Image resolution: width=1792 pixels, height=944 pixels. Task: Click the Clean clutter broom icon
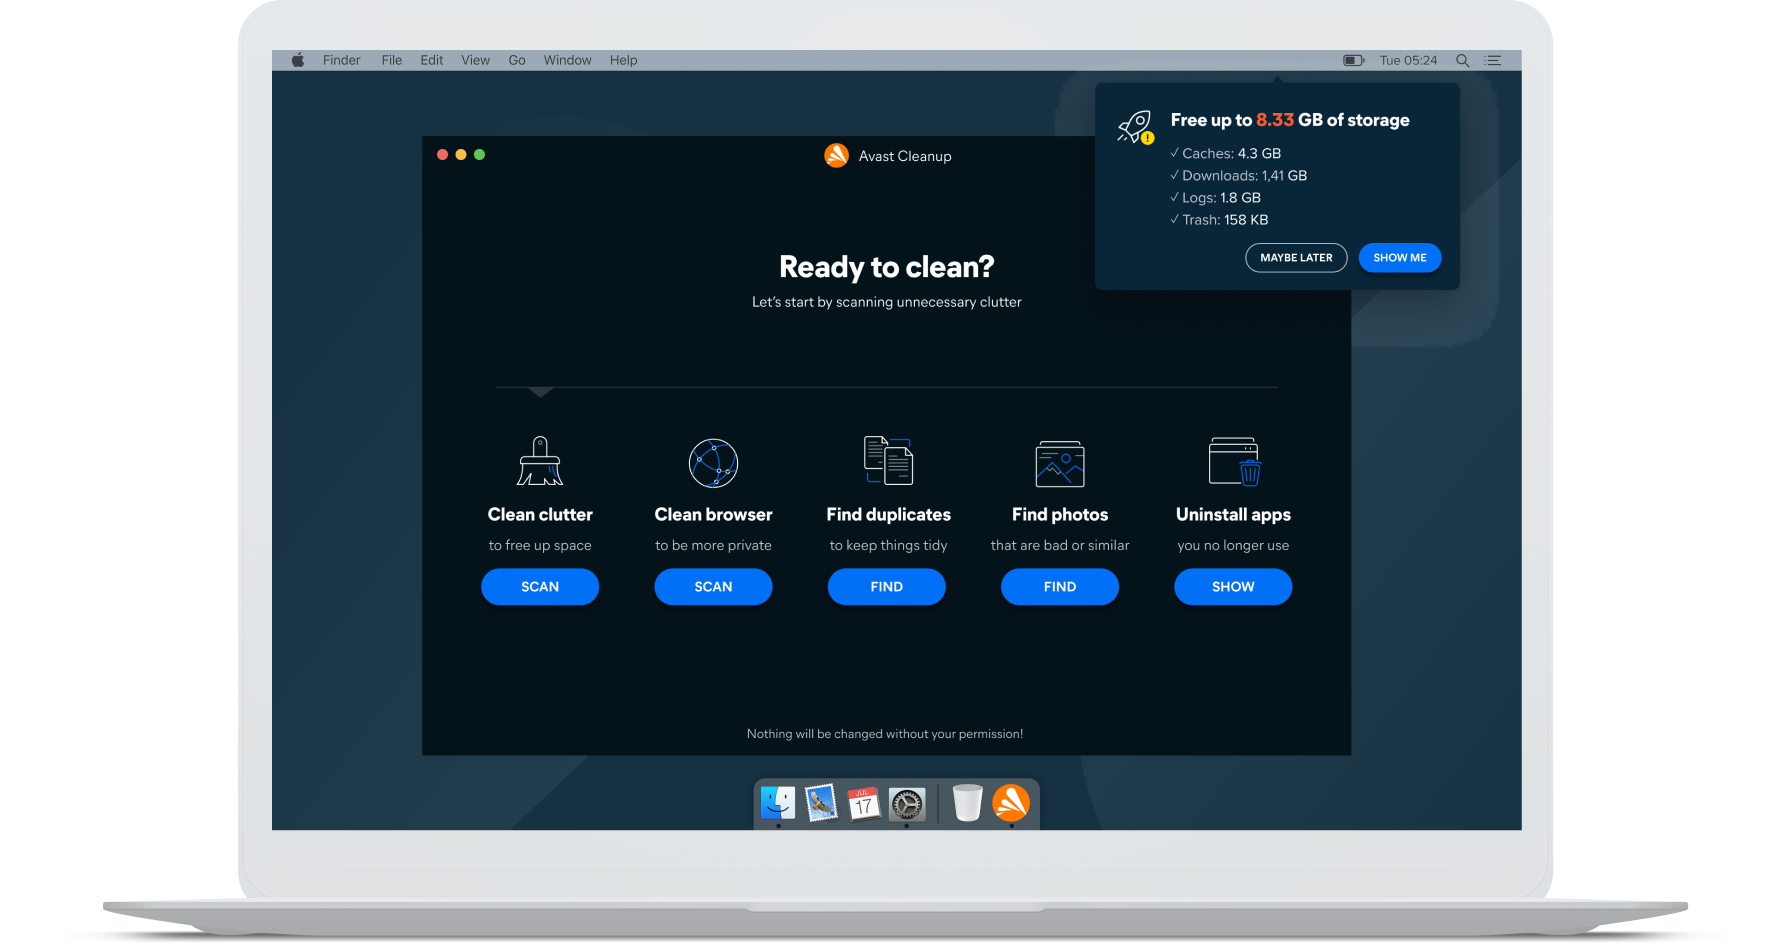[540, 461]
